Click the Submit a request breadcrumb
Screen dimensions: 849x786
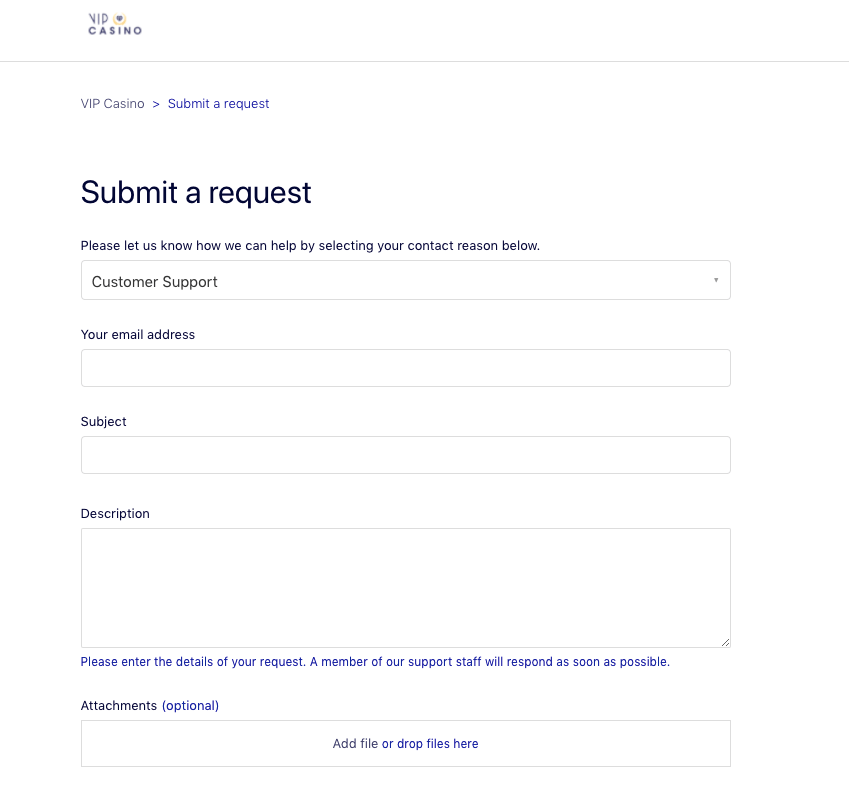point(218,104)
